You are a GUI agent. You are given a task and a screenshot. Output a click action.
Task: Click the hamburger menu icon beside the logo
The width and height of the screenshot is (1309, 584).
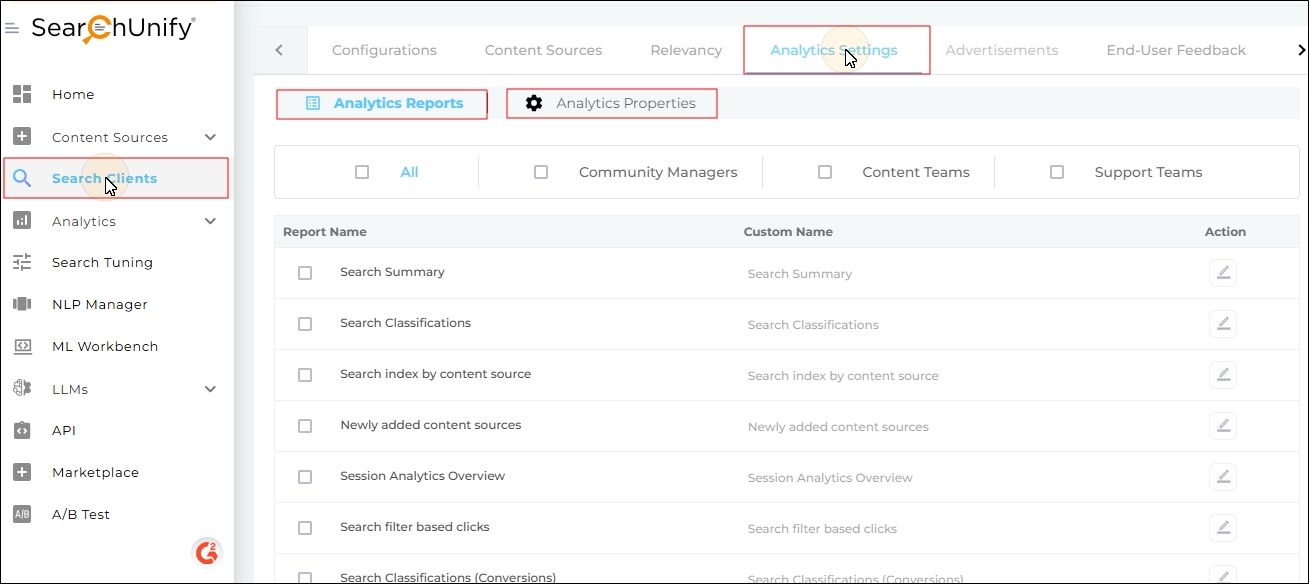tap(12, 29)
